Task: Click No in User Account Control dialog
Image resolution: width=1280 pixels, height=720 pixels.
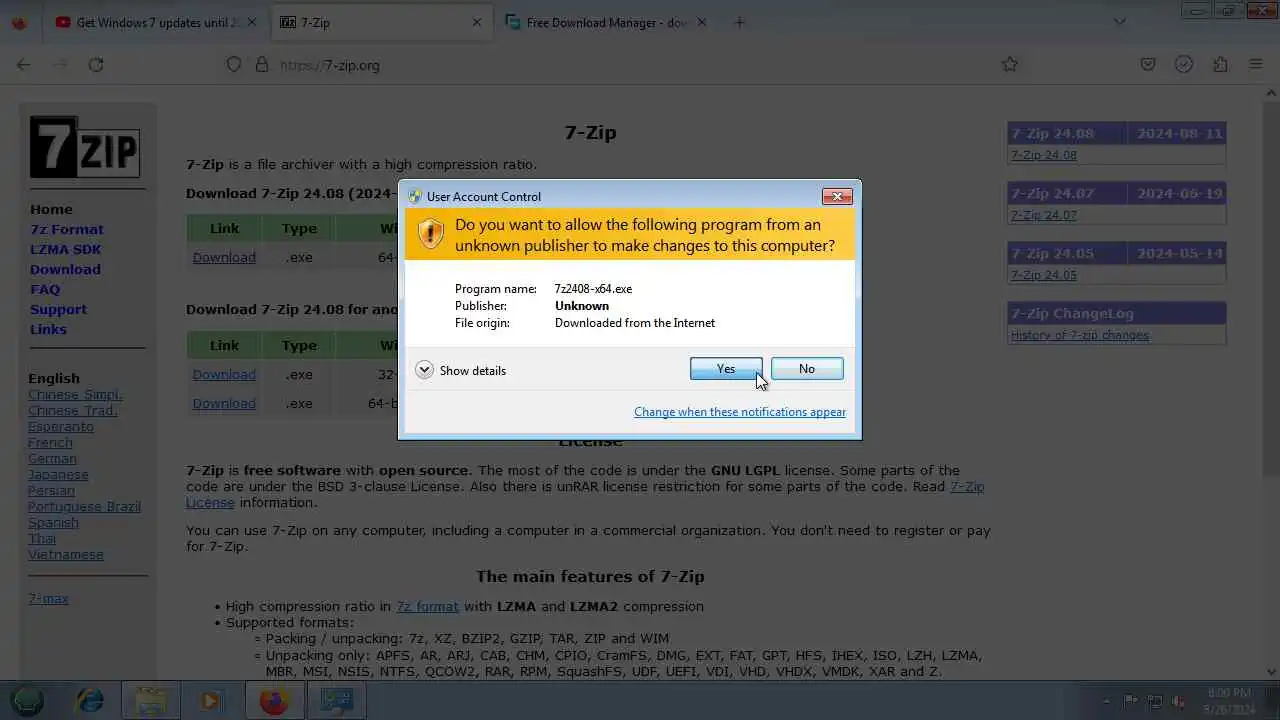Action: [x=807, y=369]
